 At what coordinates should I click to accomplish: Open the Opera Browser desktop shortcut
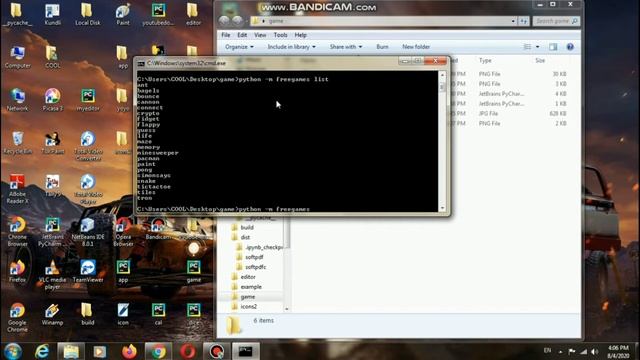(123, 232)
